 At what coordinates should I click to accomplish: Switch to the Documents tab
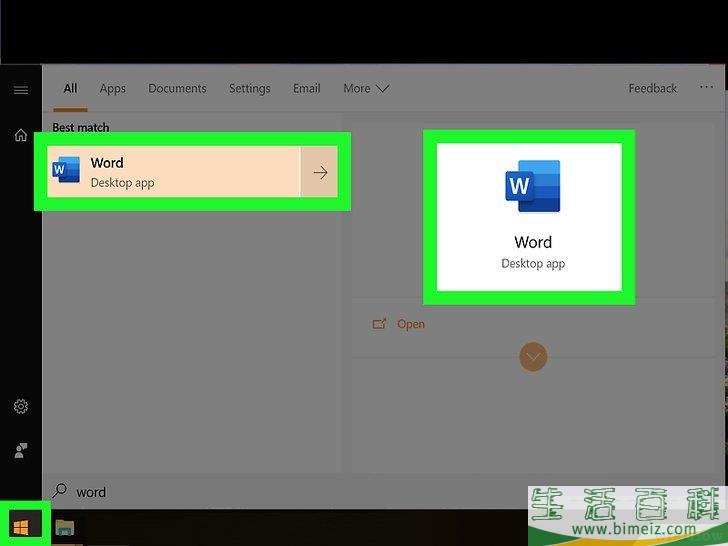tap(177, 88)
